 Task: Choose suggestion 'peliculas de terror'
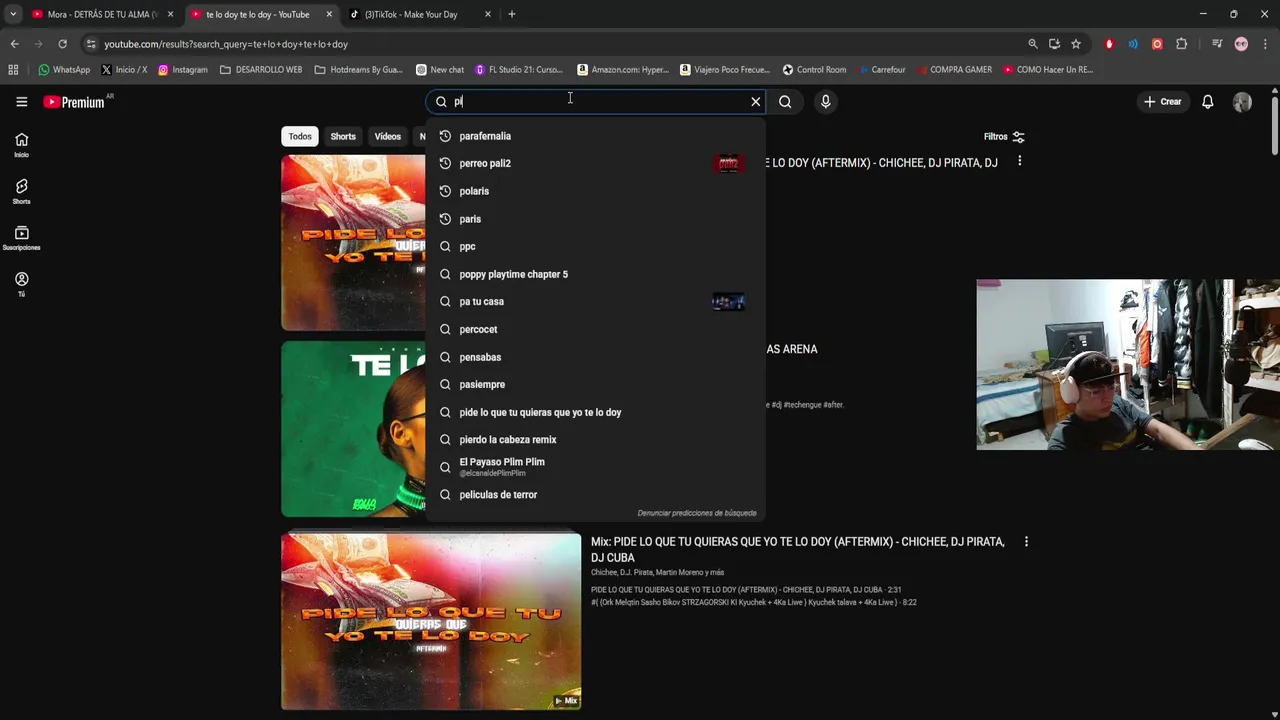point(595,494)
